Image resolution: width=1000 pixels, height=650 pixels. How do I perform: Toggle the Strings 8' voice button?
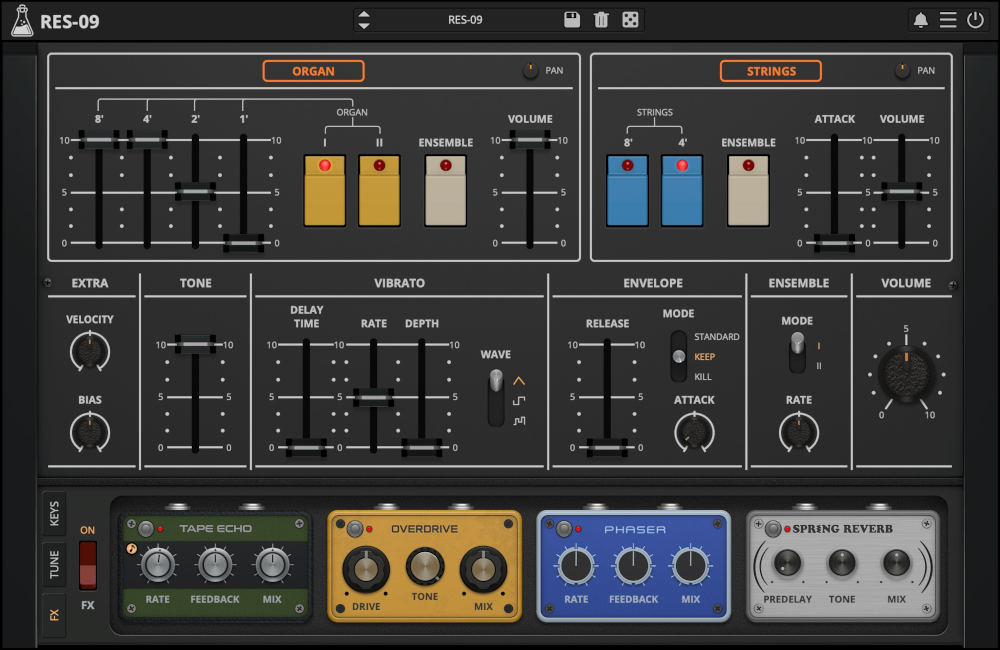tap(626, 190)
